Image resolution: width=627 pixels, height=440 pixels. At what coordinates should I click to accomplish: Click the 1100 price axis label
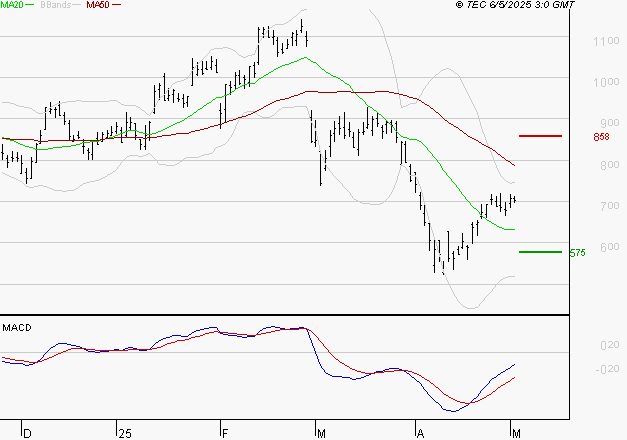(x=606, y=41)
